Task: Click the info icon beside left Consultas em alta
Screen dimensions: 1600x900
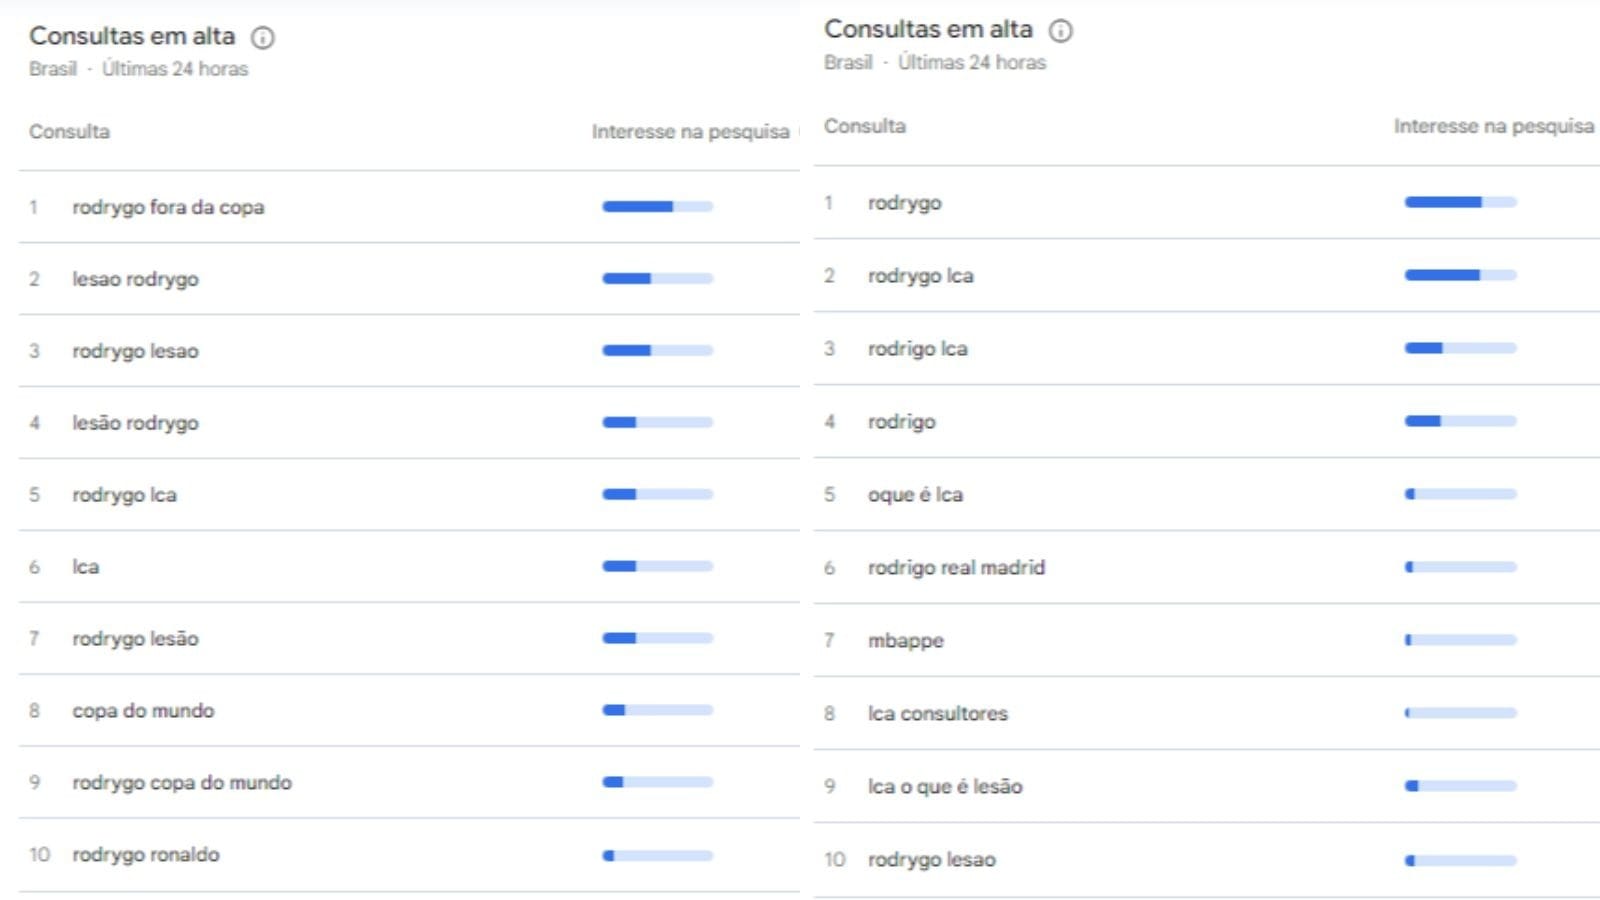Action: click(x=263, y=38)
